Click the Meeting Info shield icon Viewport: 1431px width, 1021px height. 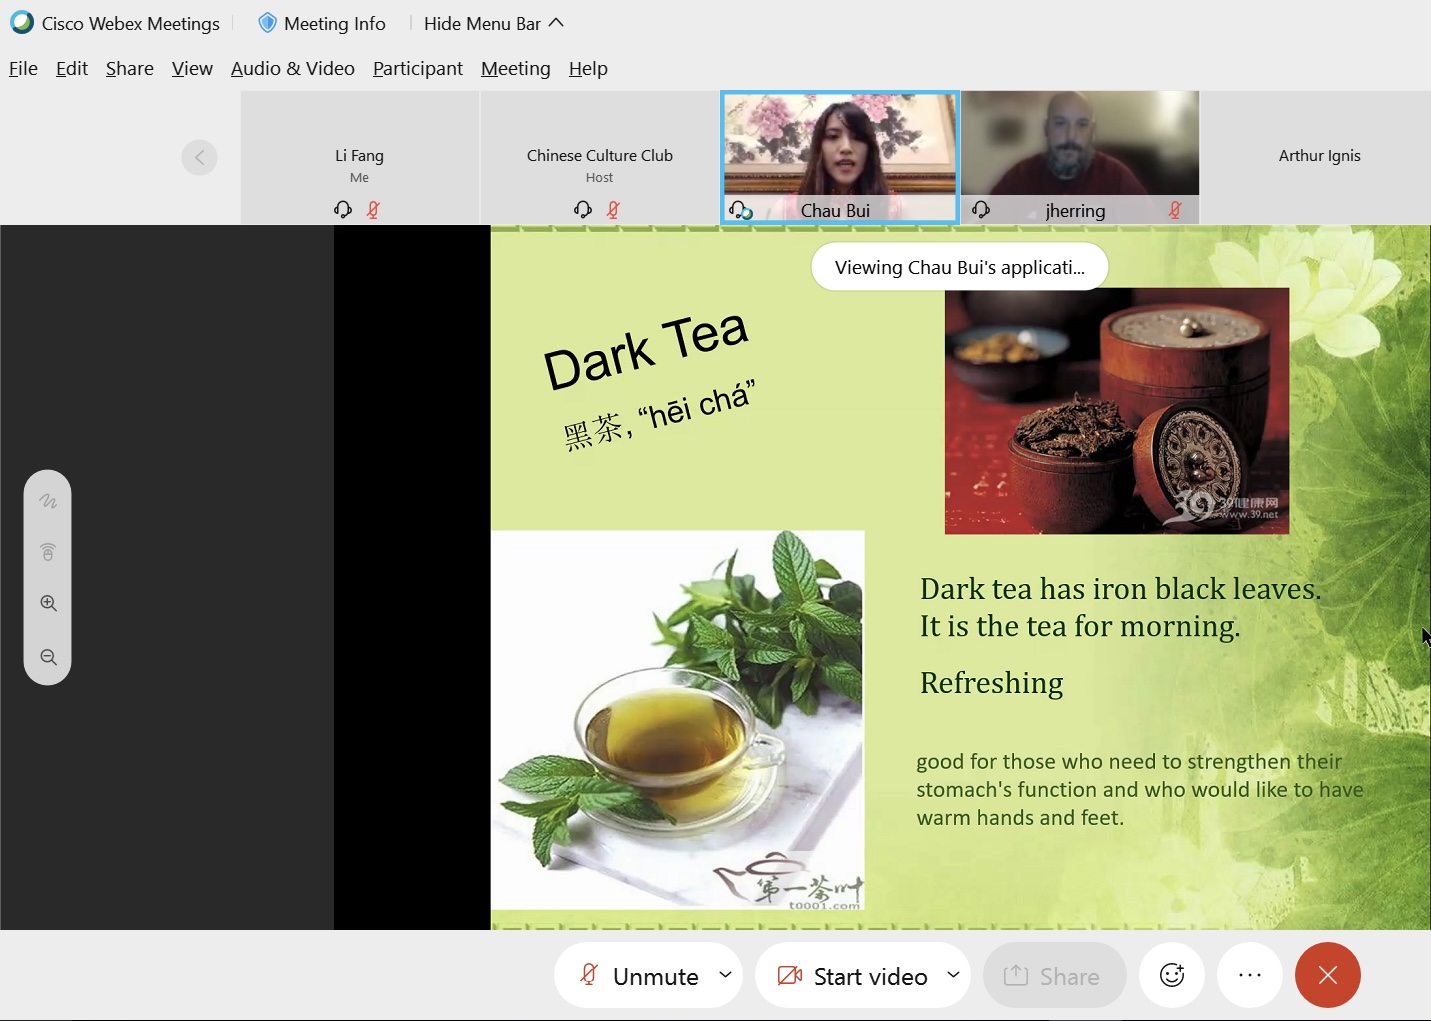267,23
